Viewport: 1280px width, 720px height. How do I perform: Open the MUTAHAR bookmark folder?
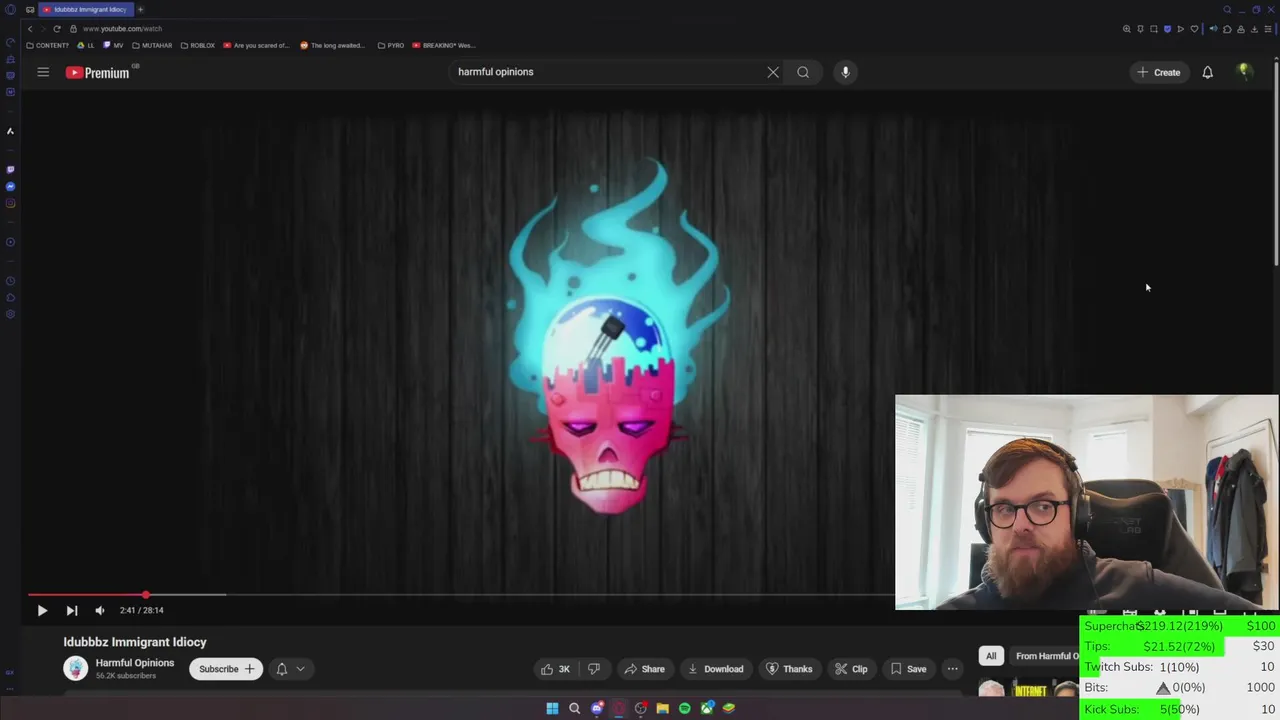tap(152, 45)
